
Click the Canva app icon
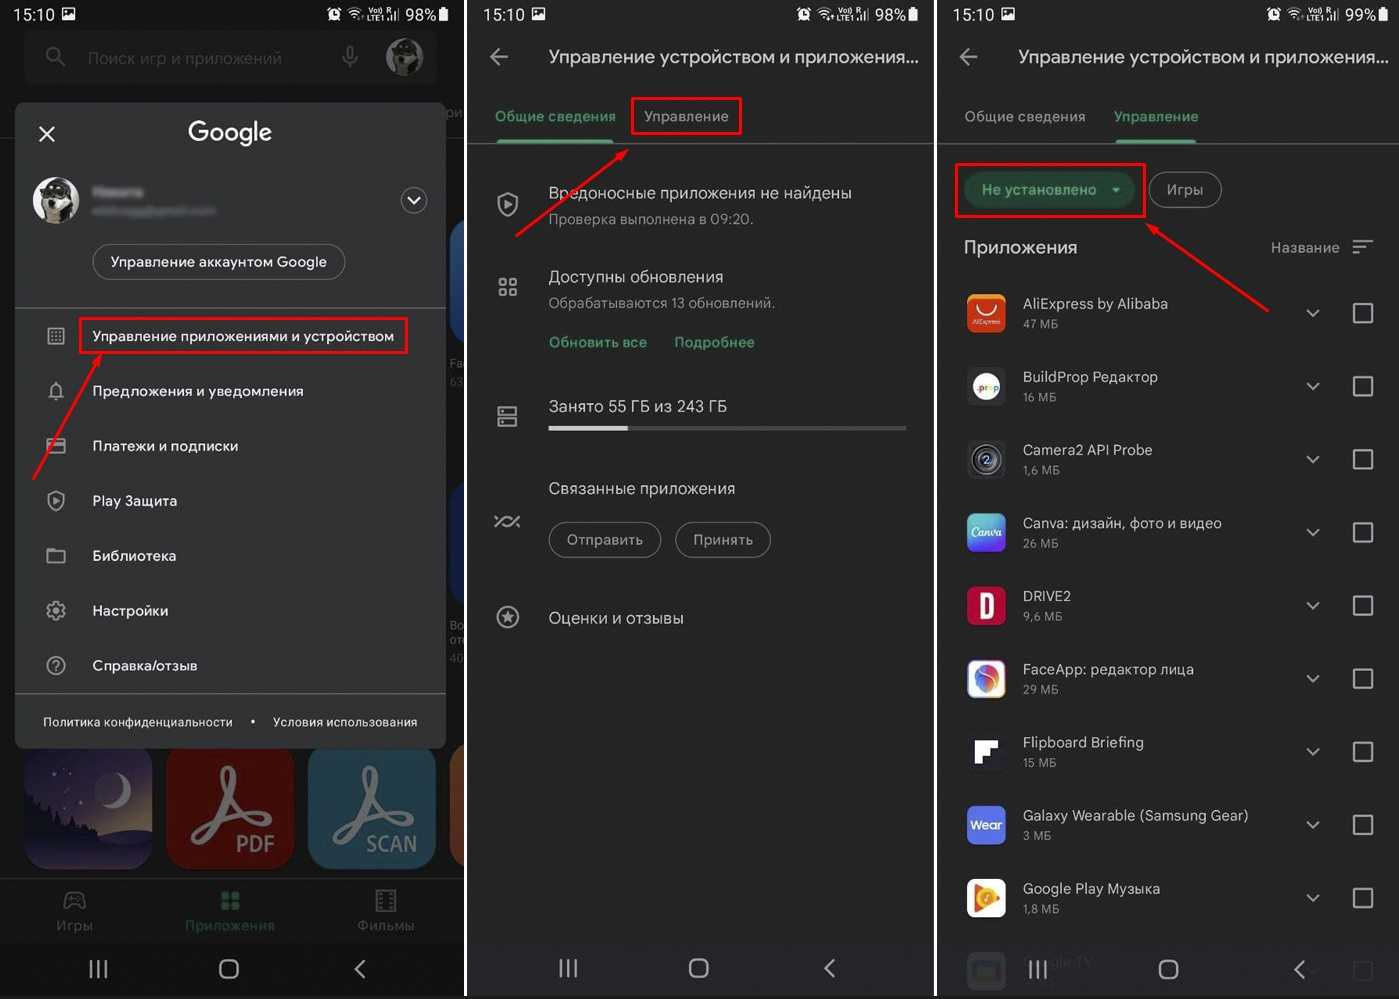click(x=986, y=532)
